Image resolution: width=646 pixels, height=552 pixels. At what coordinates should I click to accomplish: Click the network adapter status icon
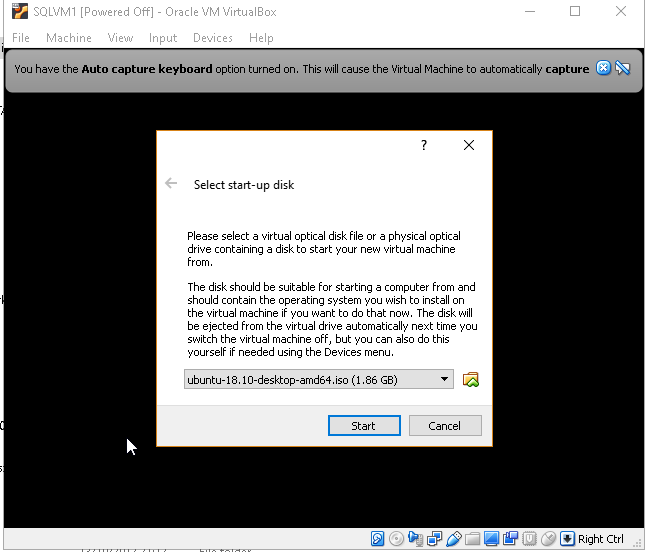(434, 539)
